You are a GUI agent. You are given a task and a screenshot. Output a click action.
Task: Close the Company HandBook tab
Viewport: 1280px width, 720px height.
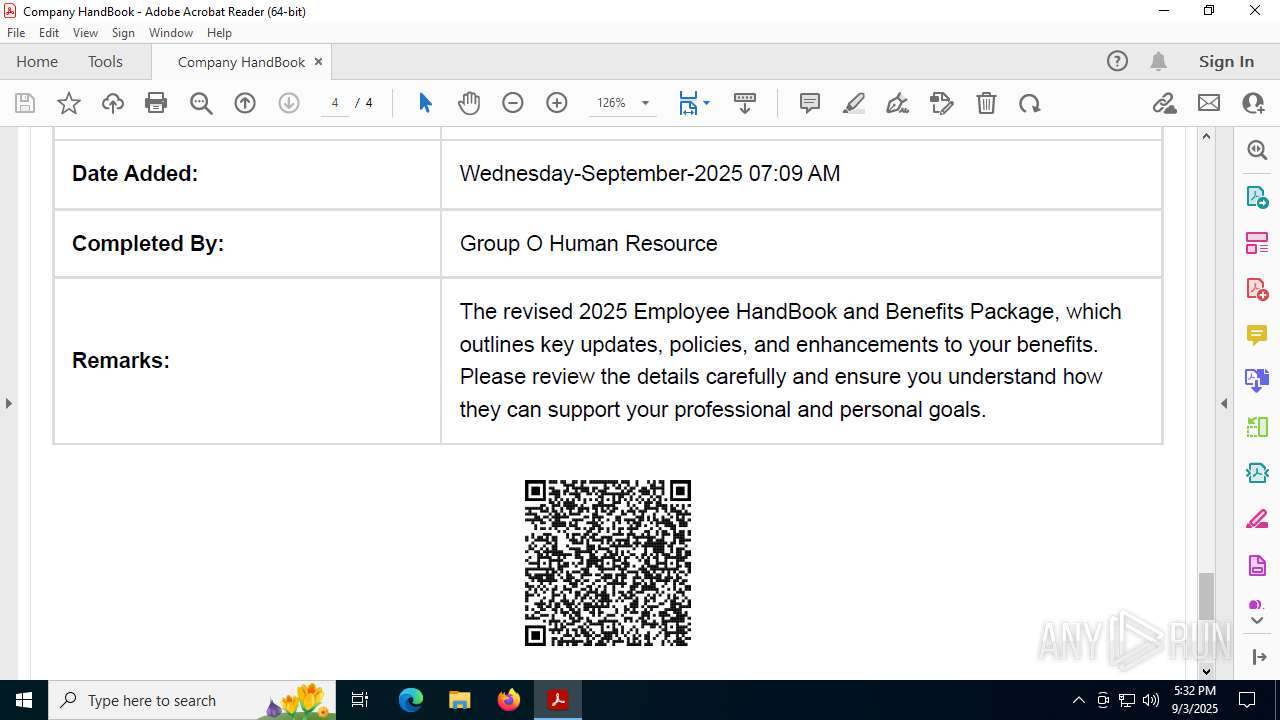click(x=318, y=62)
